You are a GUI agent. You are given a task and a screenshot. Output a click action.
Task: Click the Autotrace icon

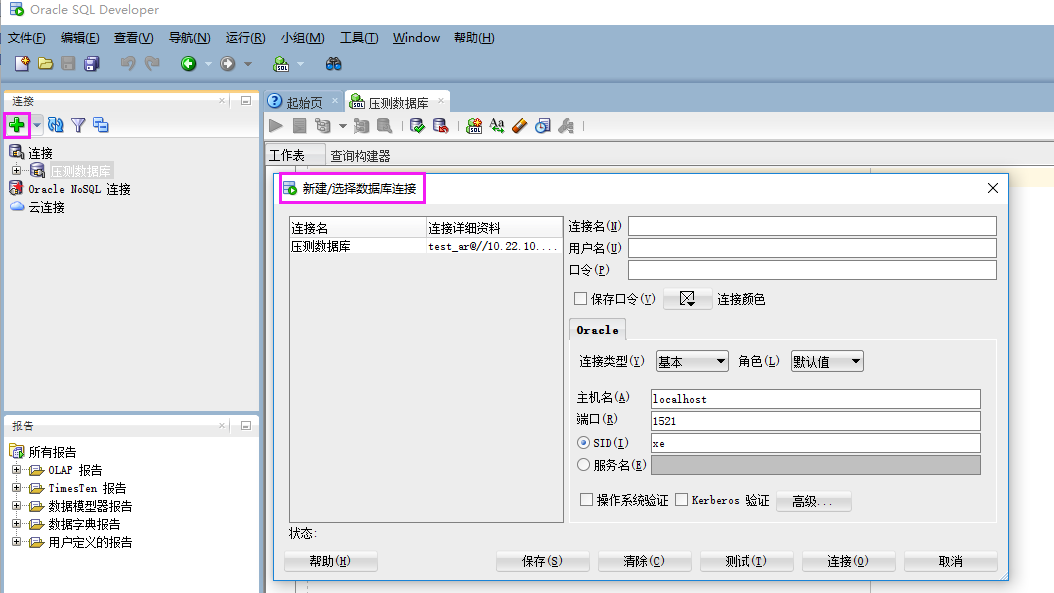pos(362,126)
